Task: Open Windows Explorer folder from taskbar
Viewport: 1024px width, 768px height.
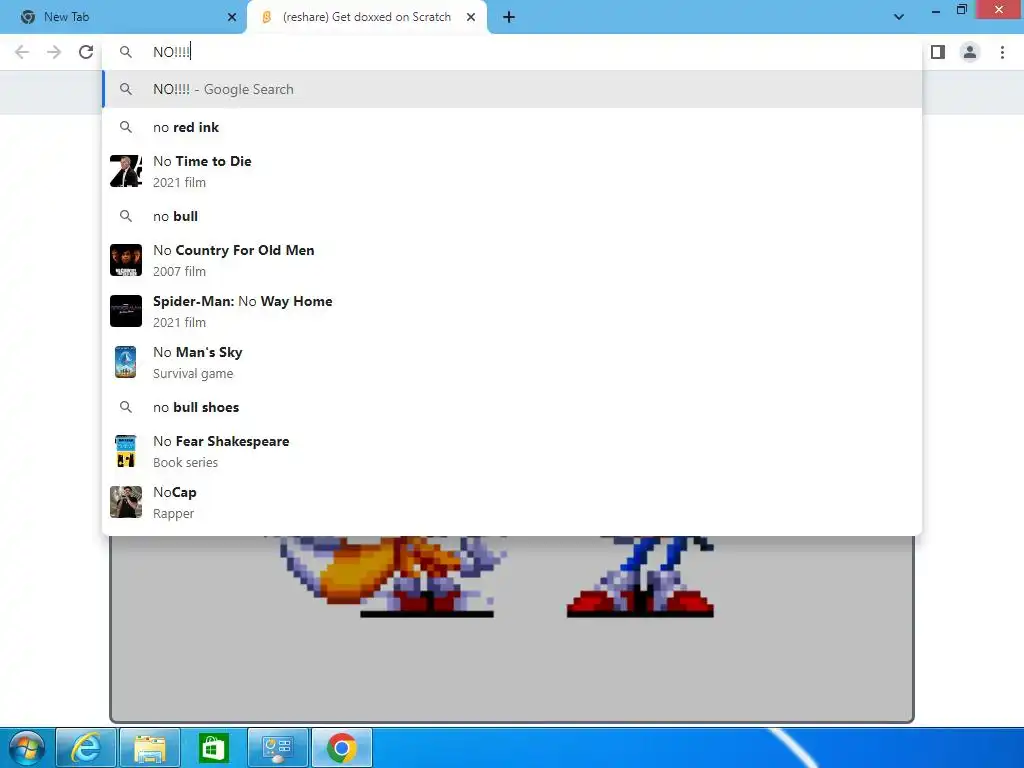Action: (150, 748)
